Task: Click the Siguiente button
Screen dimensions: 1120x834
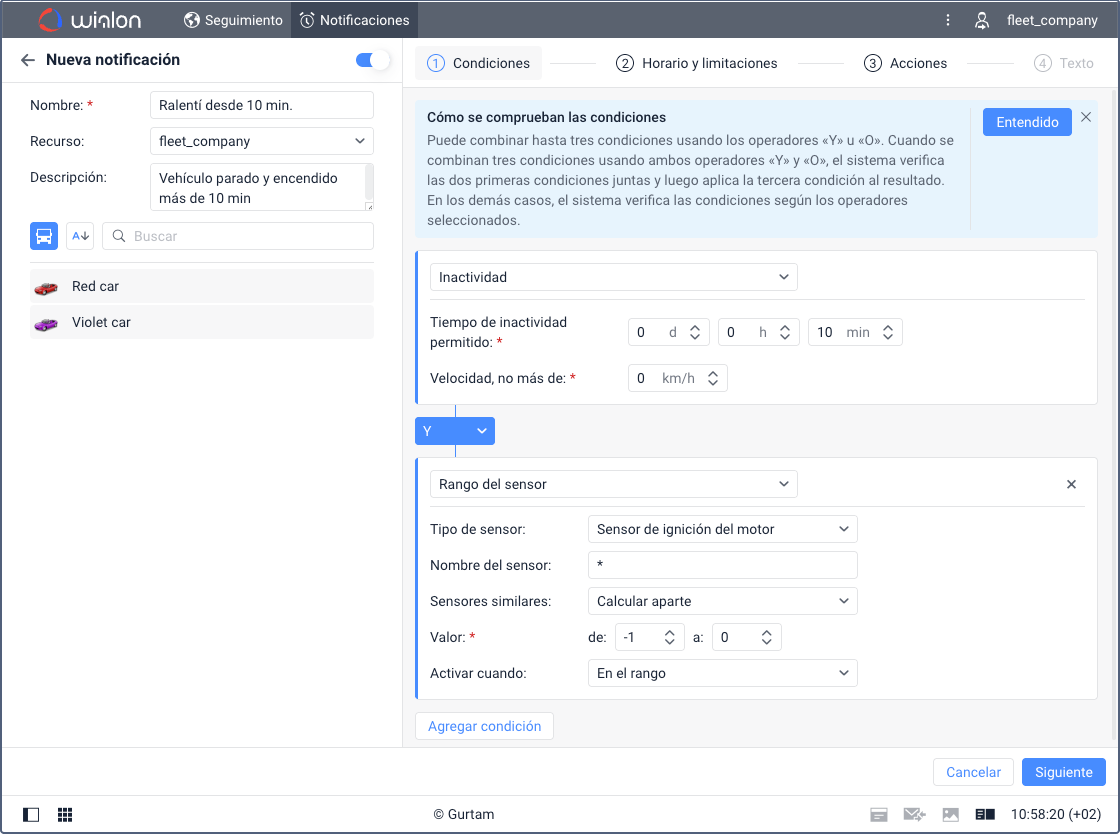Action: 1063,772
